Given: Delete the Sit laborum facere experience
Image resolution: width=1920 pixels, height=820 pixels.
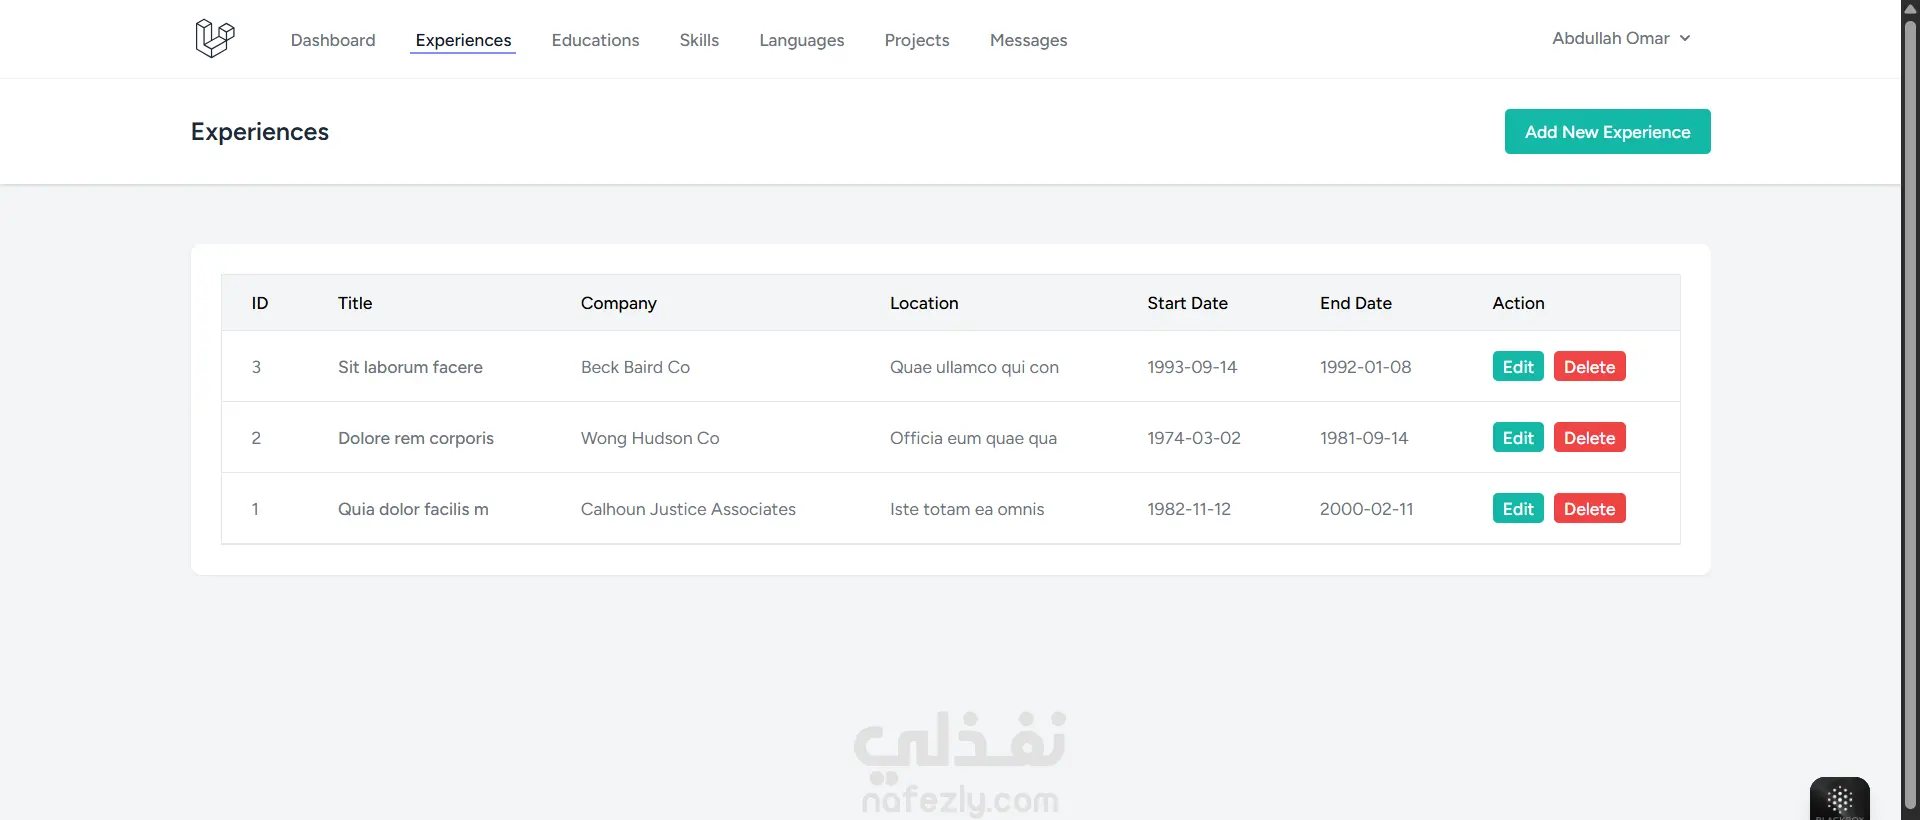Looking at the screenshot, I should coord(1589,367).
